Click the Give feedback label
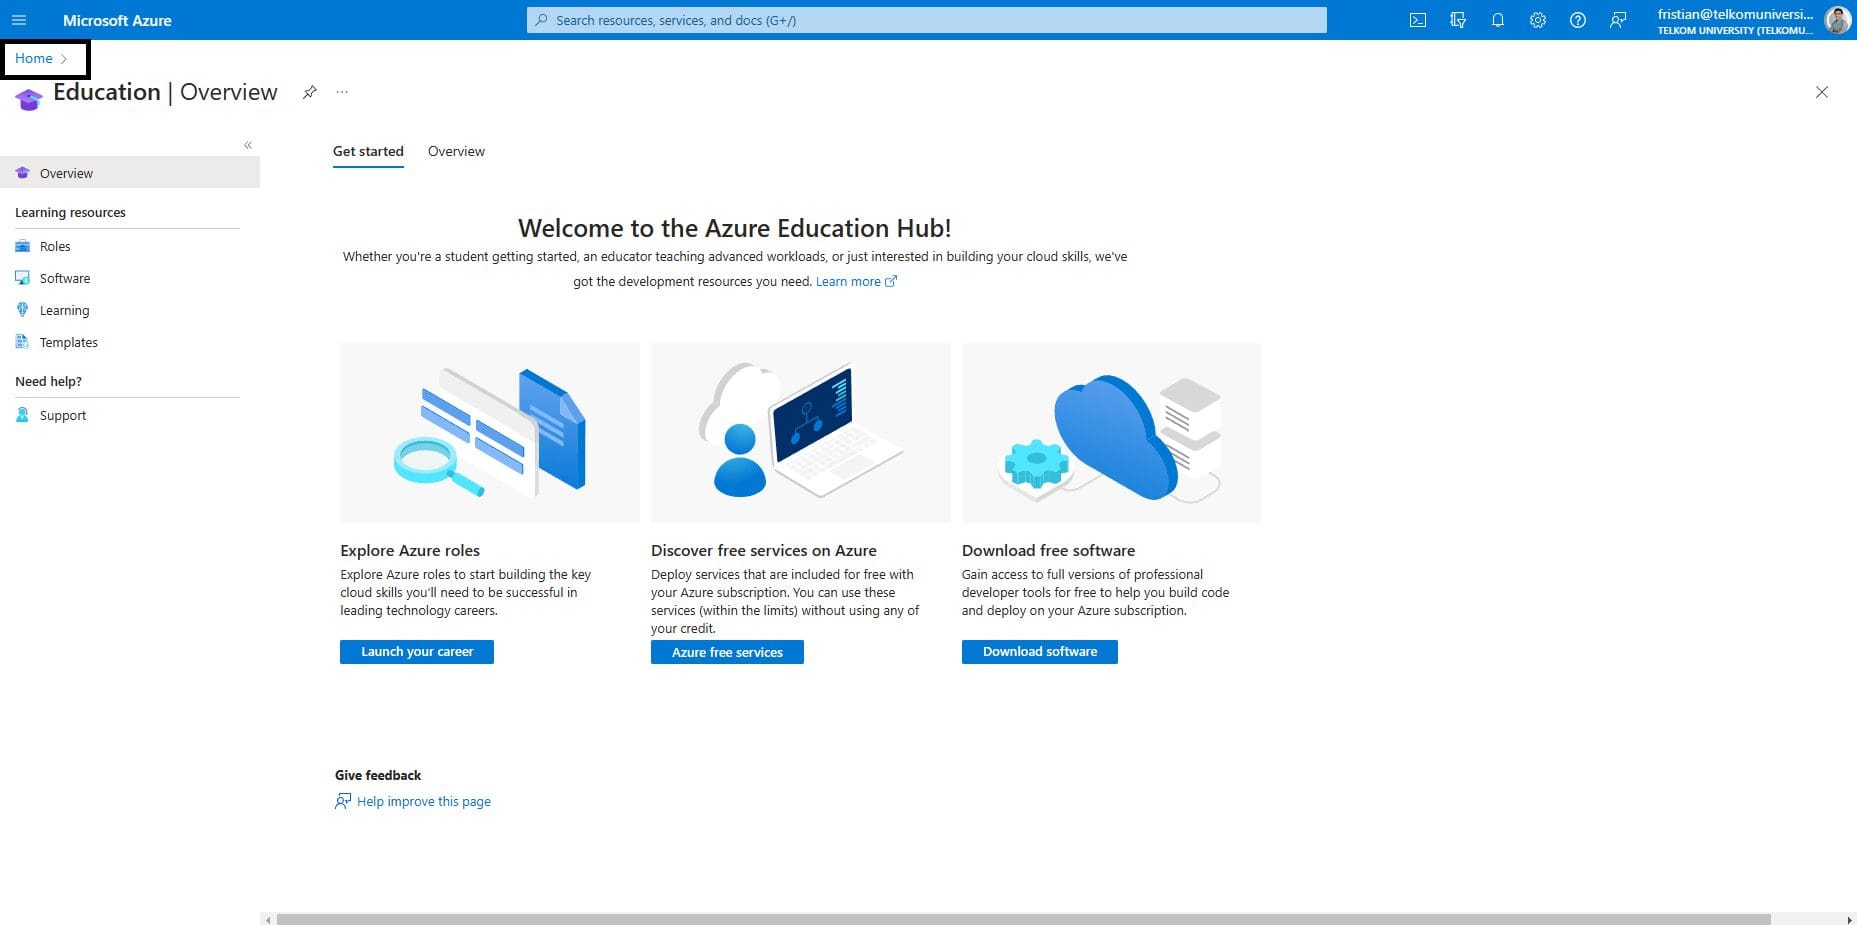 click(x=378, y=775)
